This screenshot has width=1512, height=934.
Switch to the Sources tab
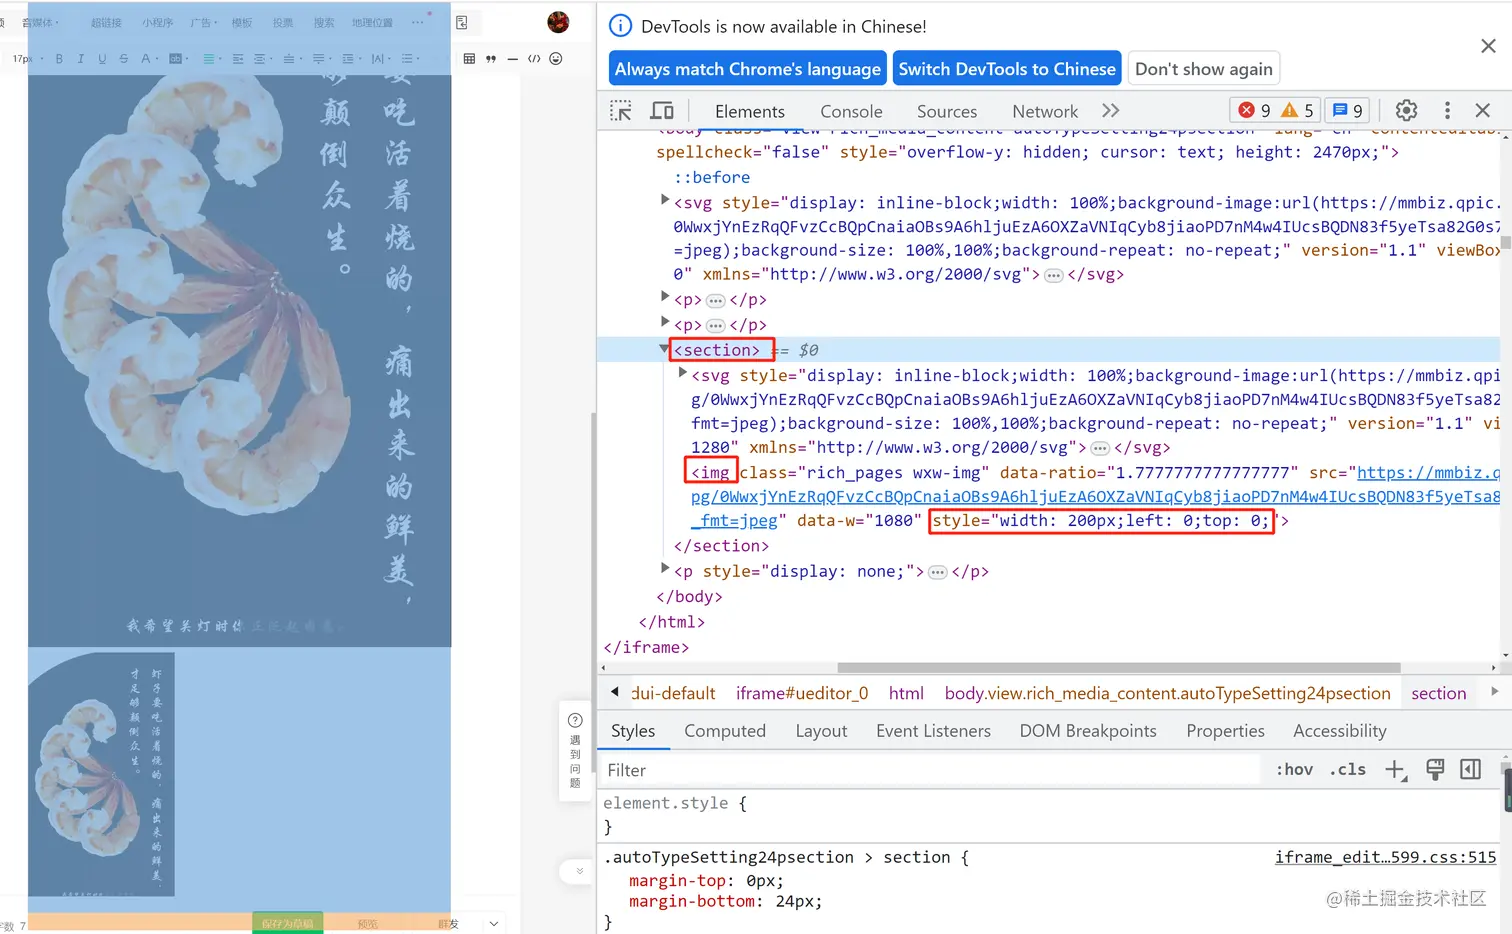coord(947,111)
